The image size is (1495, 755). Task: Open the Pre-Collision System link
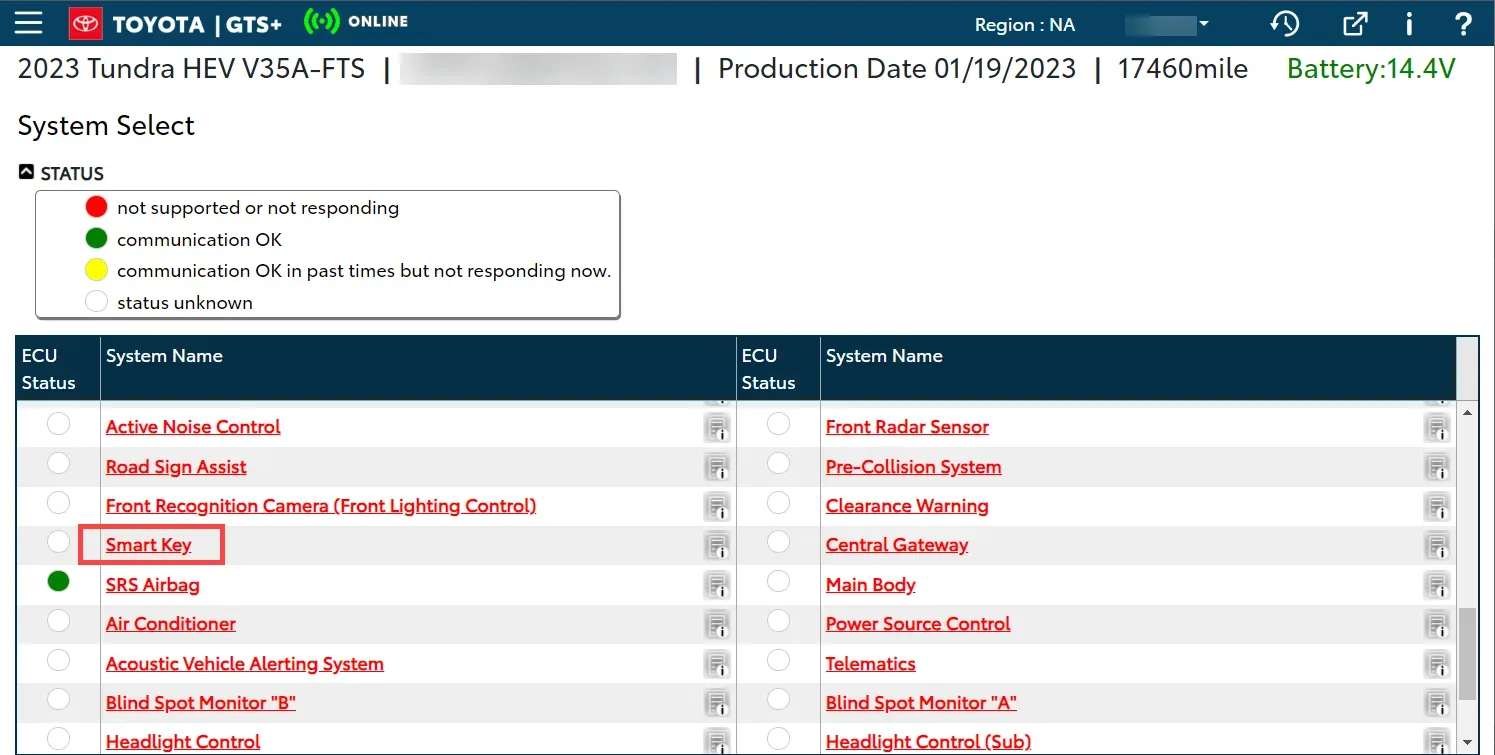click(x=913, y=467)
